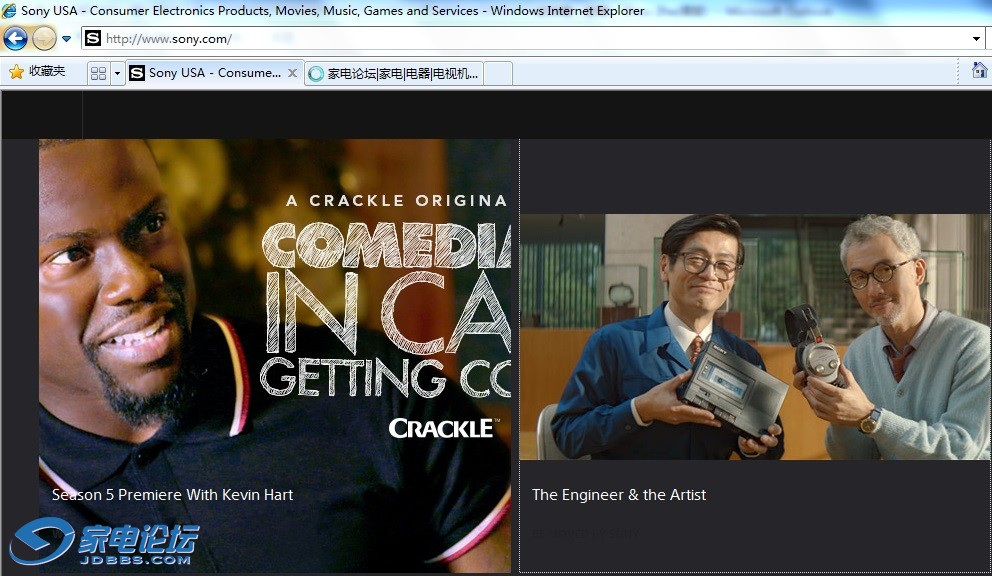
Task: Click the Engineer and Artist photo
Action: (754, 337)
